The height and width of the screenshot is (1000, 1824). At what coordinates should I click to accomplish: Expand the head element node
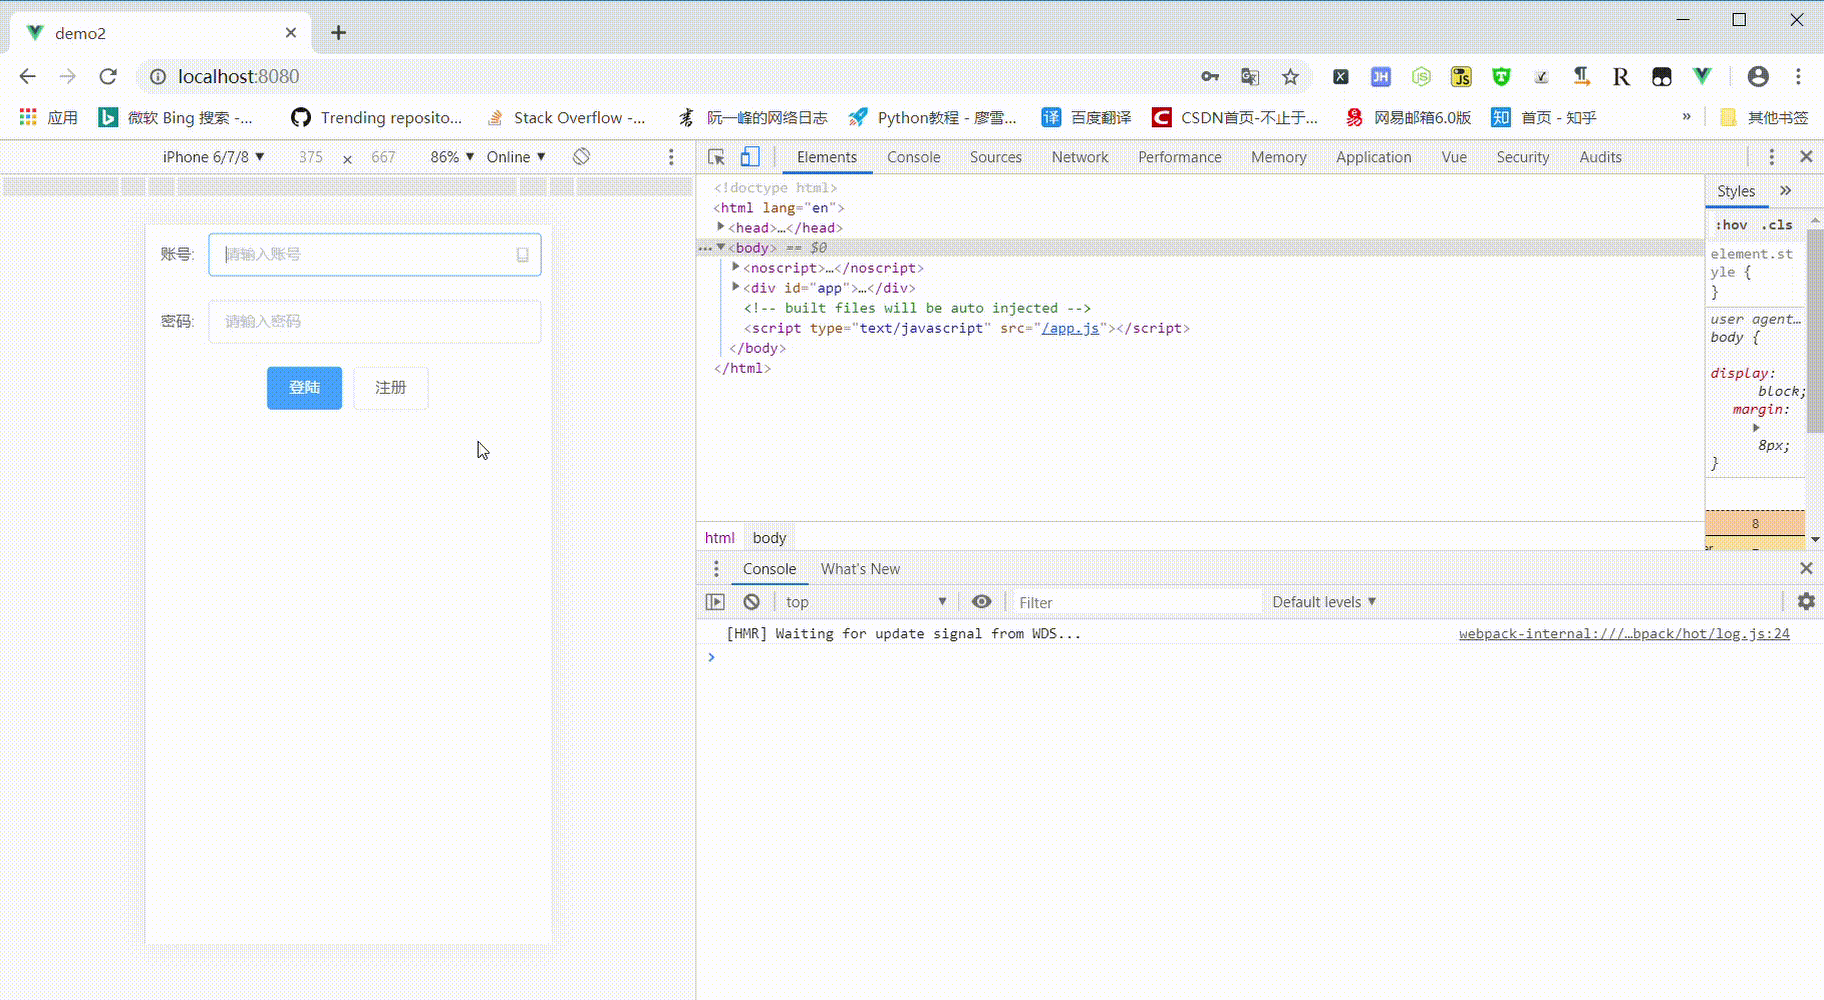pos(720,227)
